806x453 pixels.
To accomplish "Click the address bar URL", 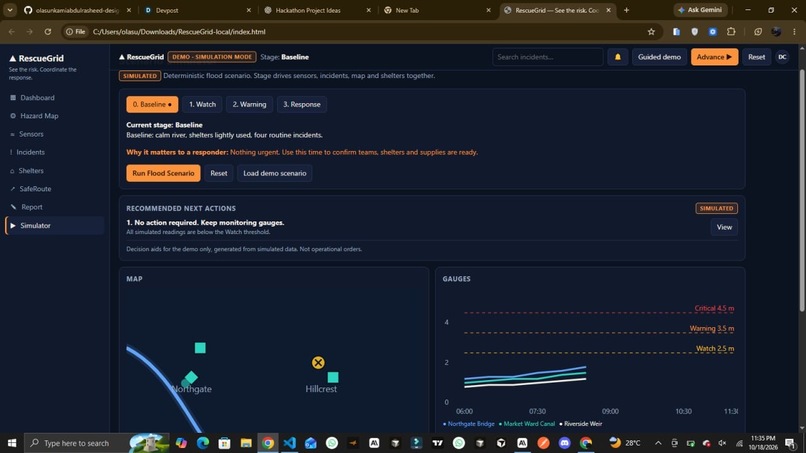I will point(179,32).
